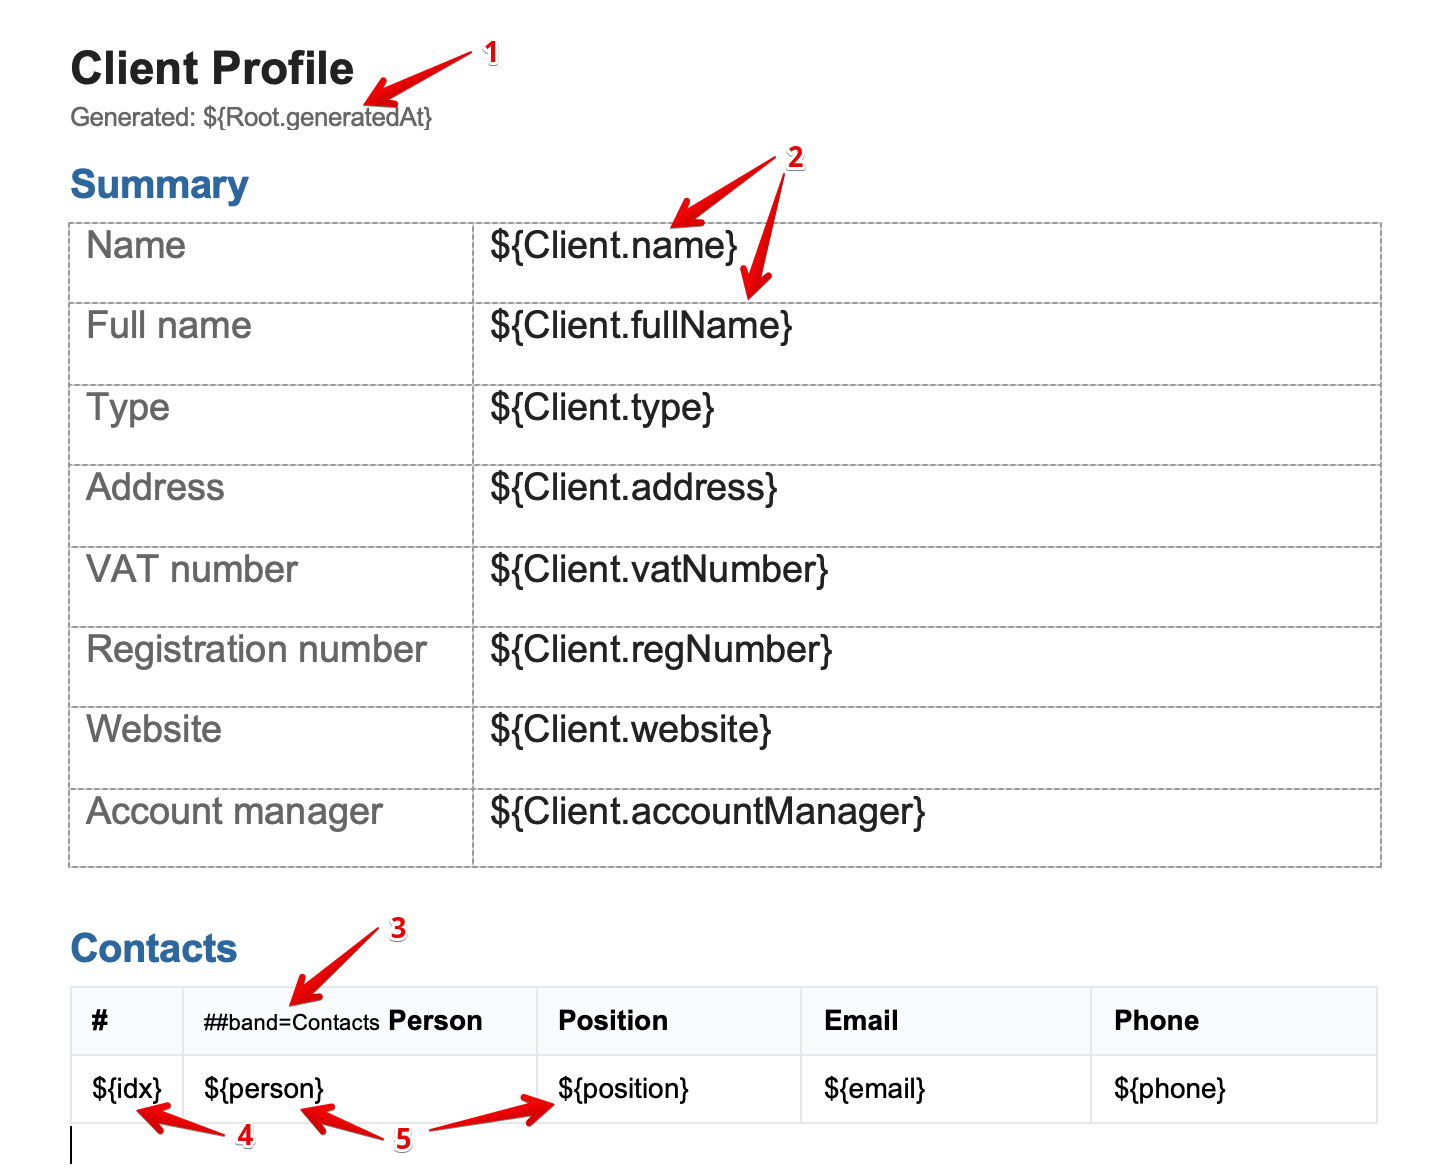The image size is (1434, 1170).
Task: Click the ${Client.website} placeholder cell
Action: click(630, 730)
